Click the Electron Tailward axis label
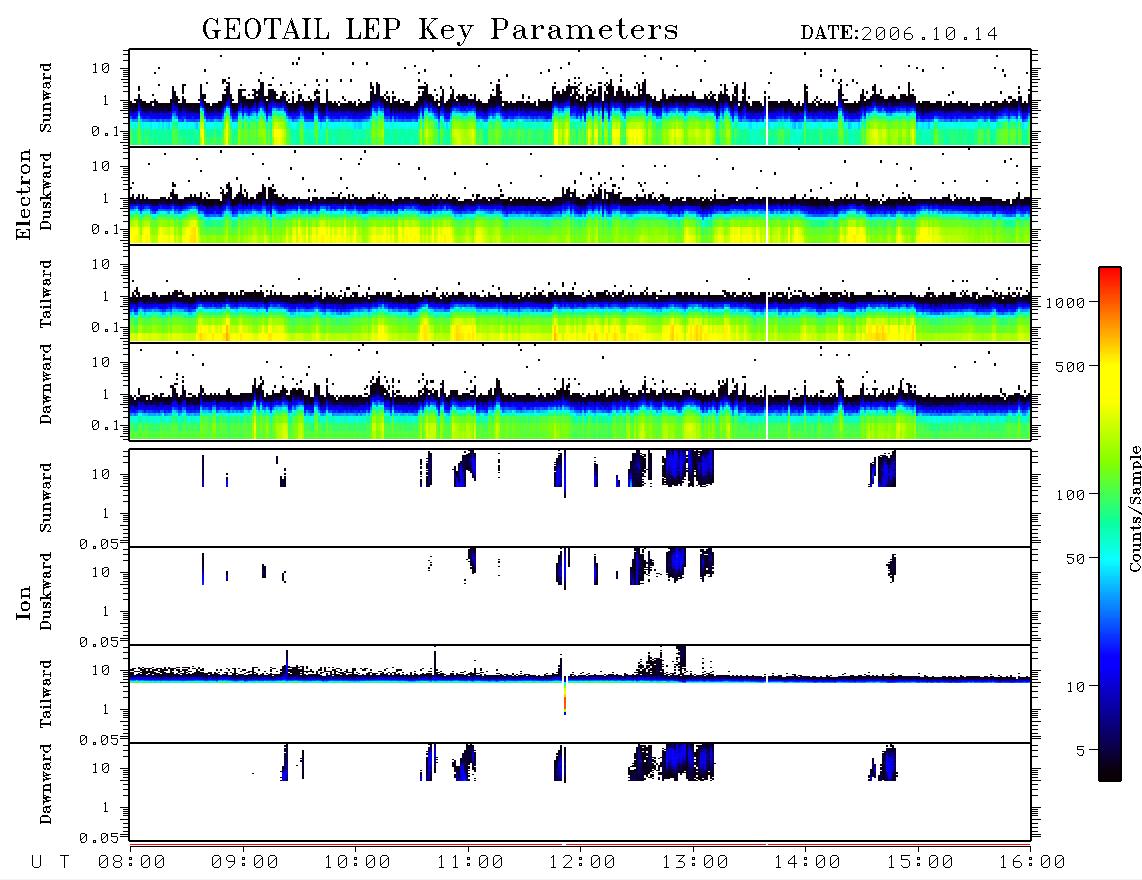Screen dimensions: 1142x880 click(46, 294)
